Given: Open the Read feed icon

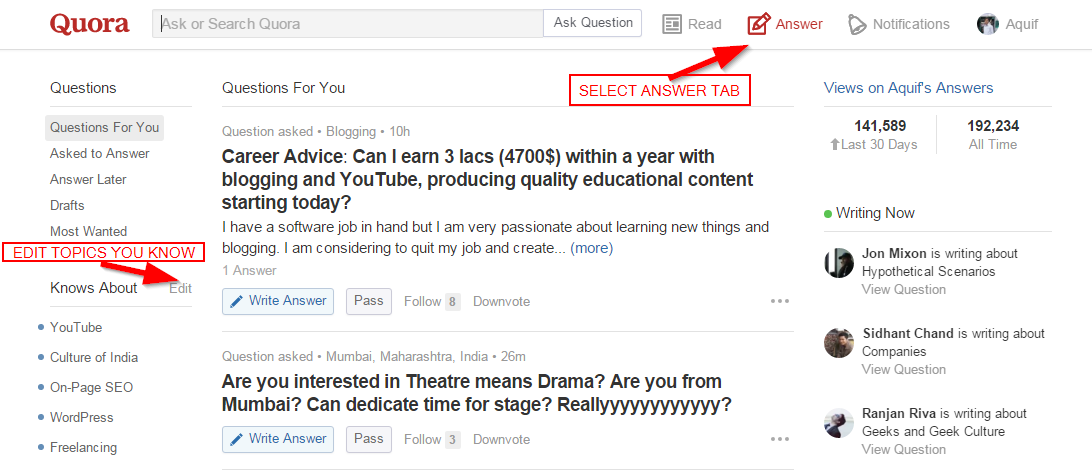Looking at the screenshot, I should point(672,24).
